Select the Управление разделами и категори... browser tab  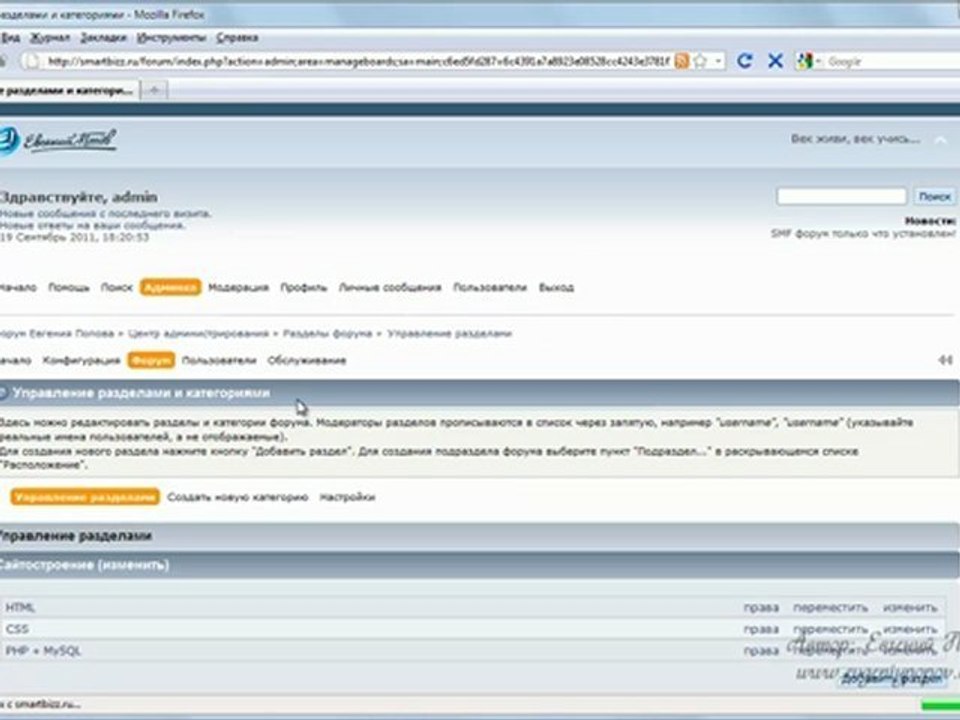point(67,91)
